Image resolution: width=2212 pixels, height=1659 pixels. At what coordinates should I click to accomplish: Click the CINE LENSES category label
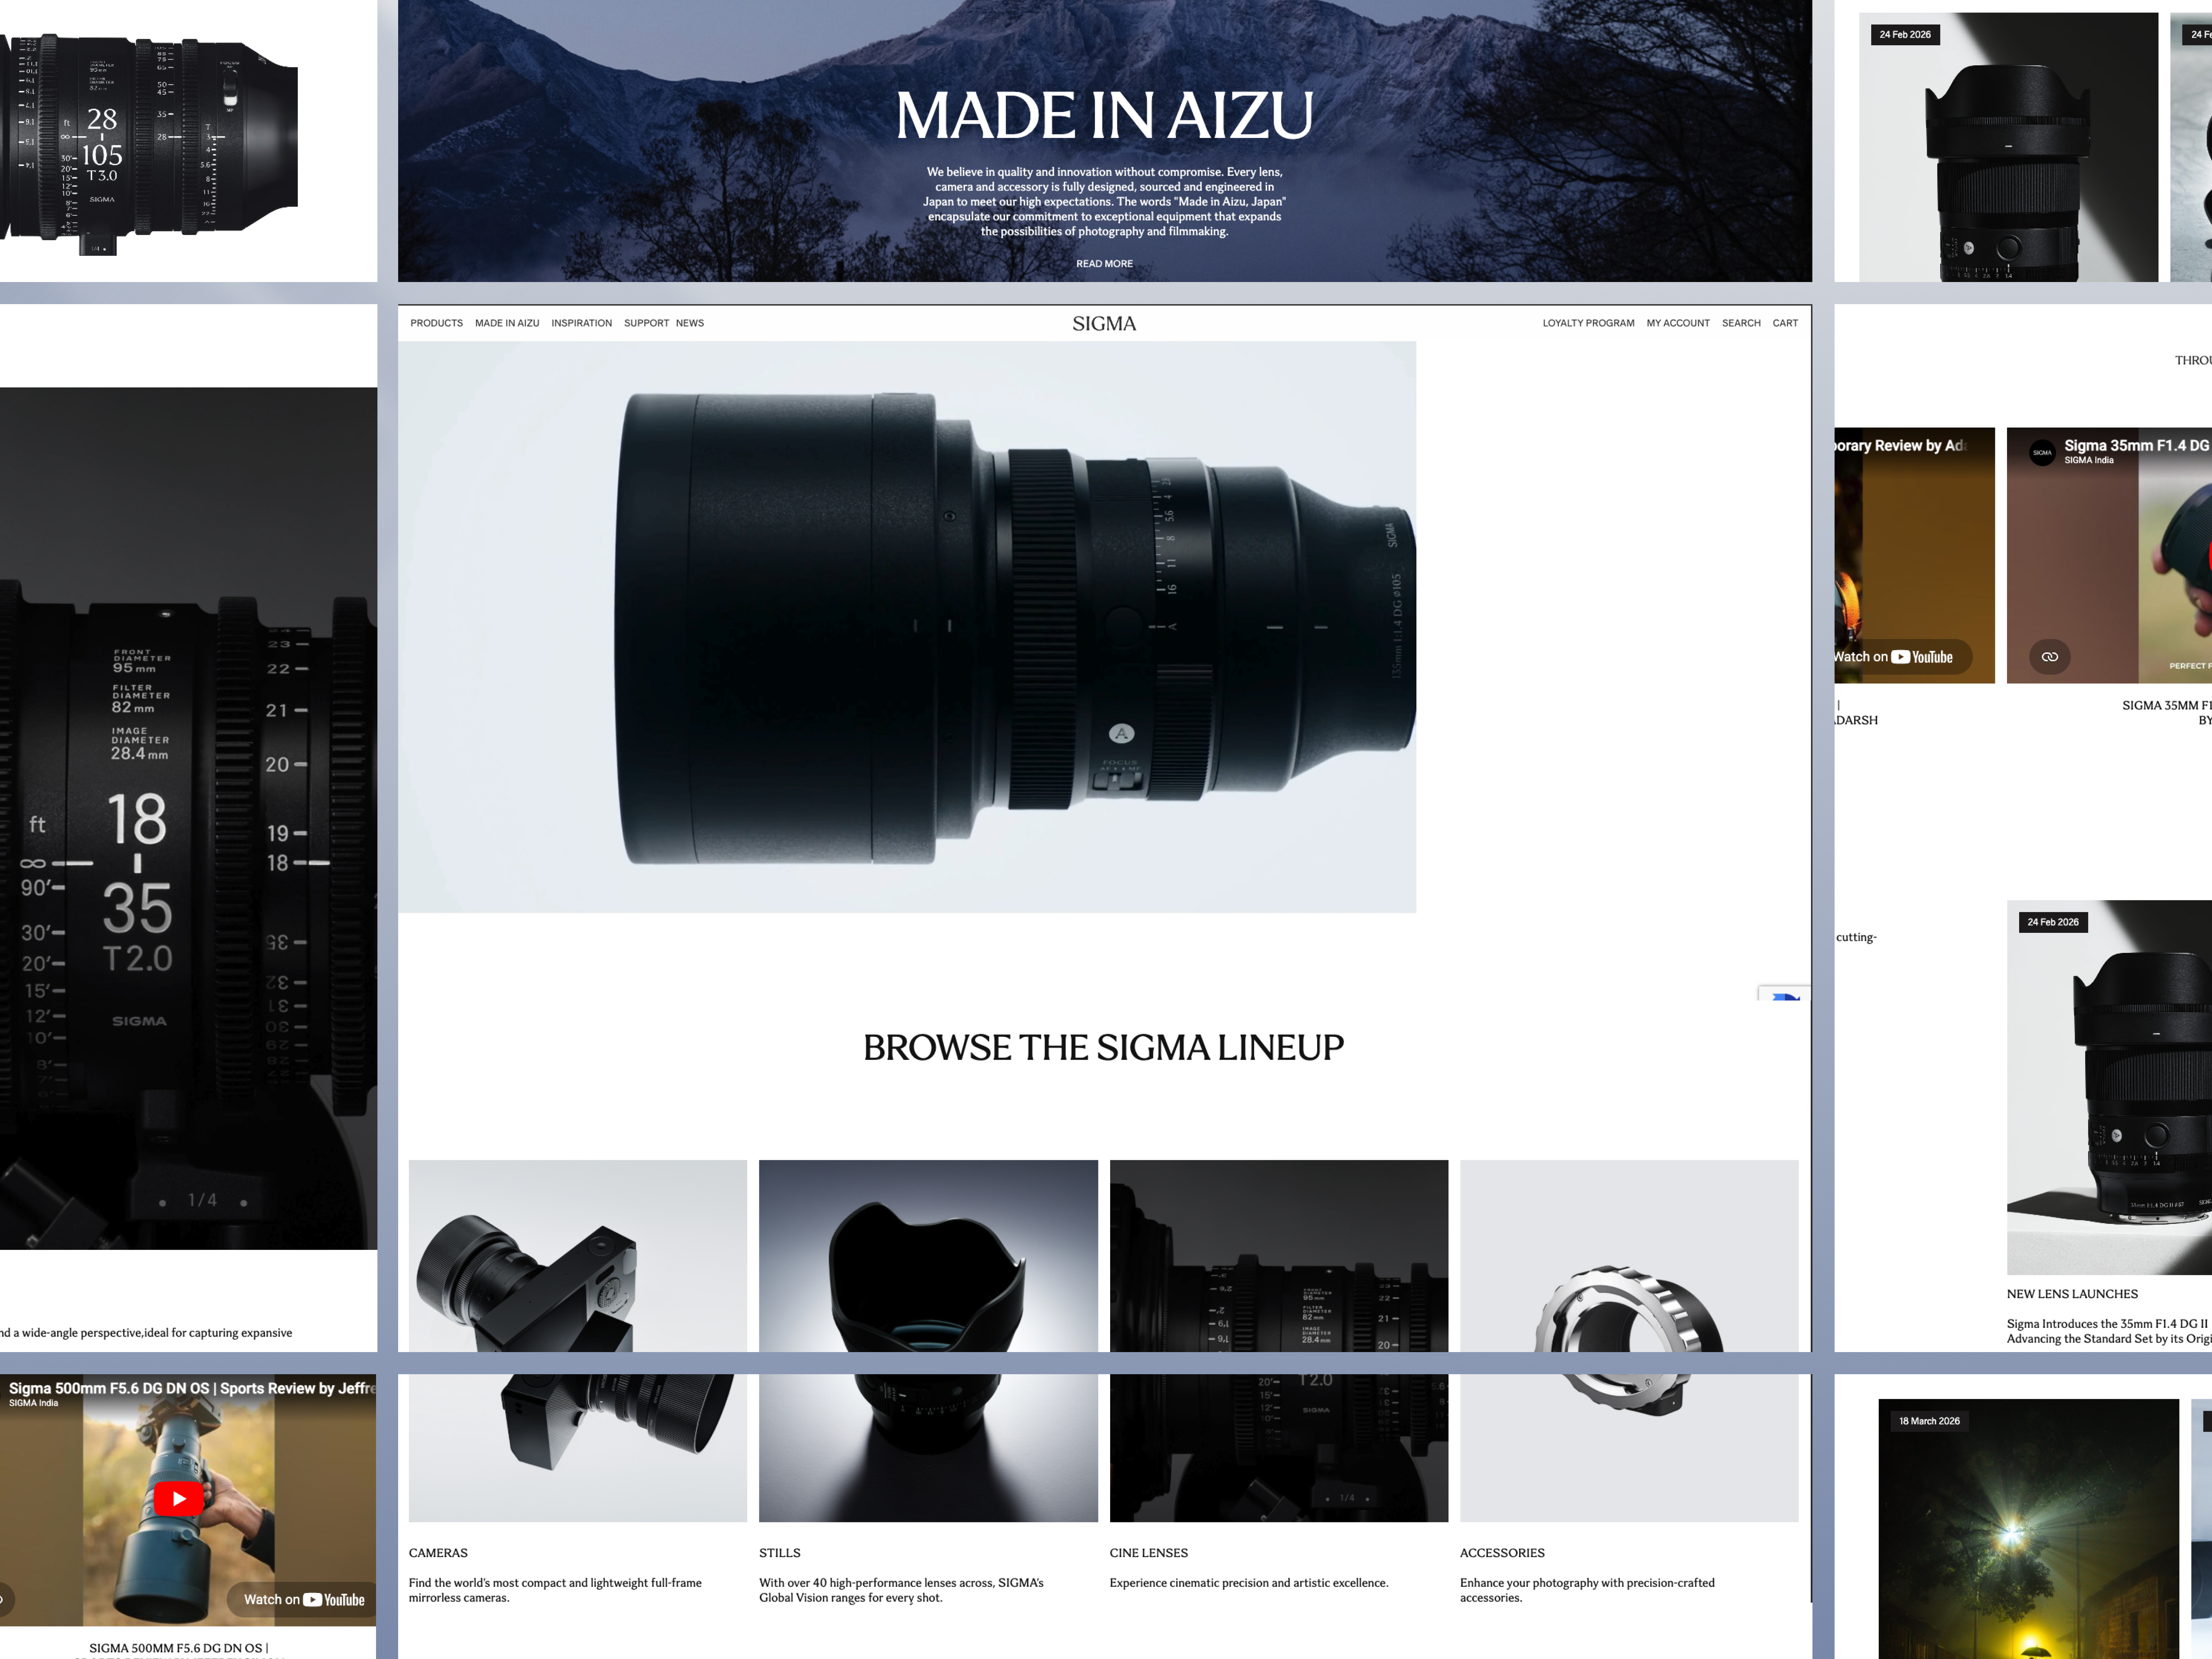point(1149,1553)
